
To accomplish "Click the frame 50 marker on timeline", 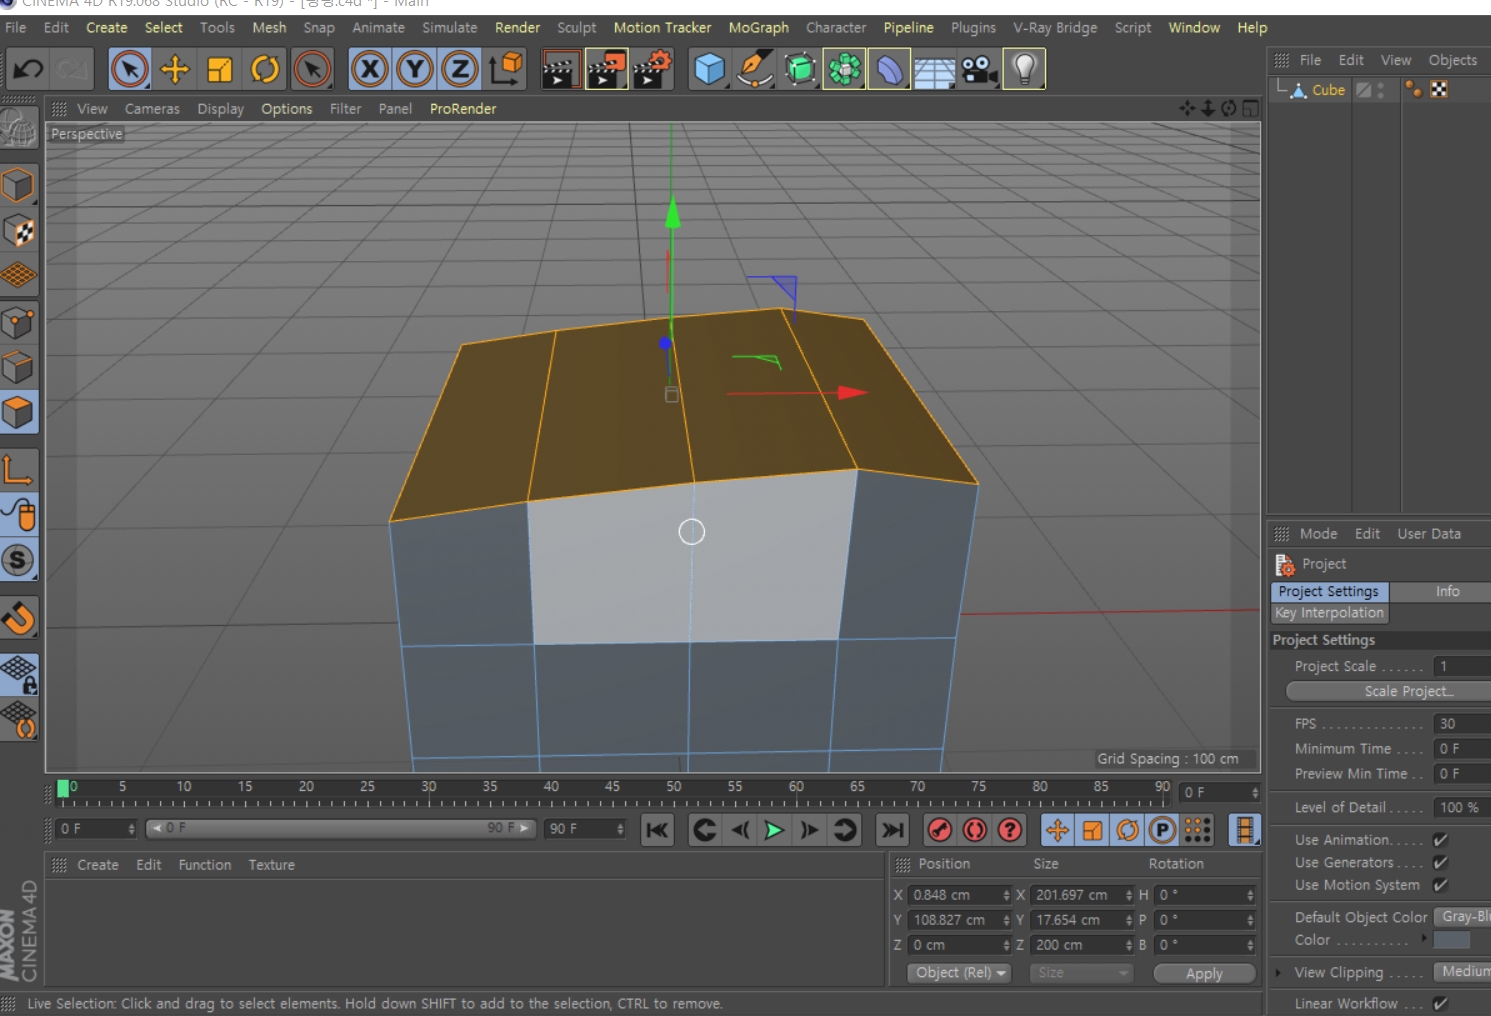I will (x=673, y=787).
